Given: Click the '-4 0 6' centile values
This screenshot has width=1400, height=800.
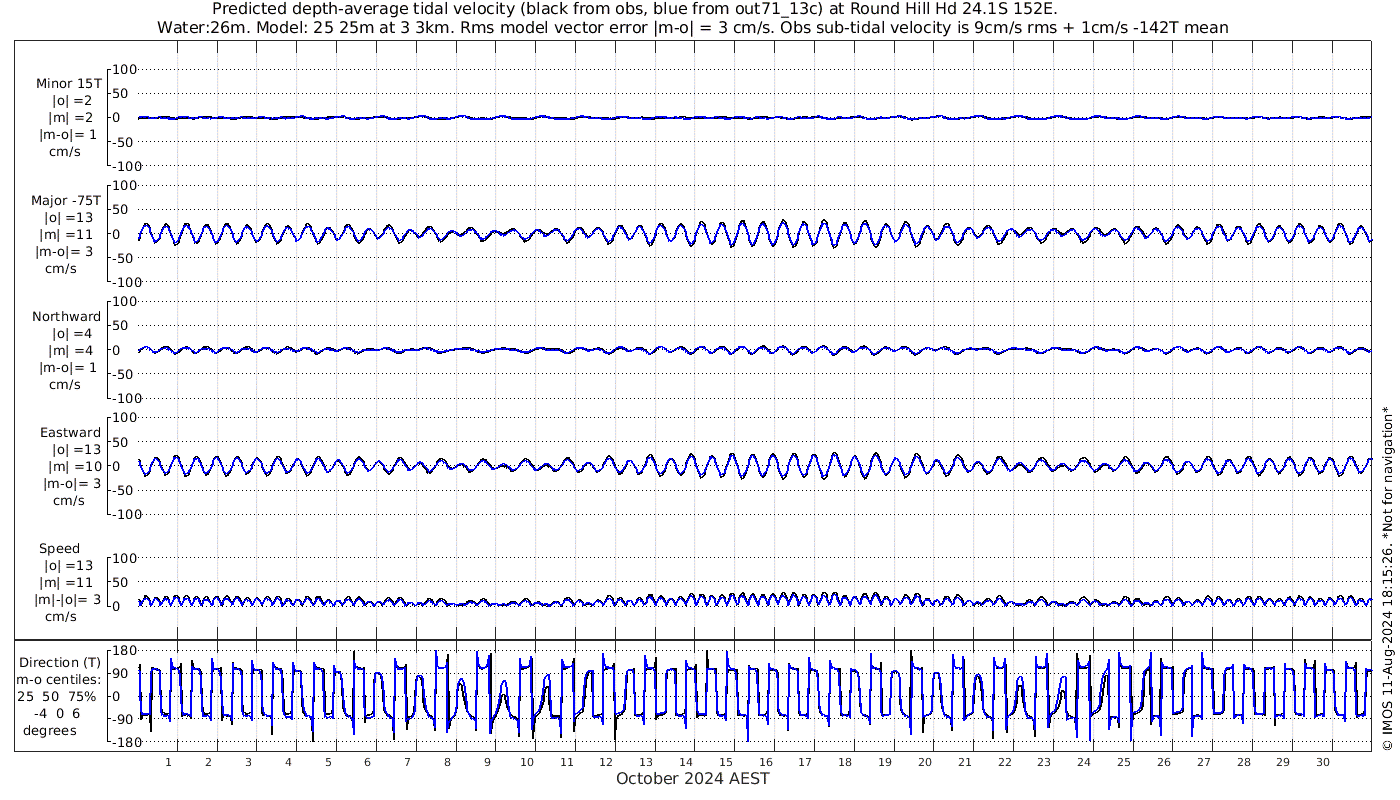Looking at the screenshot, I should [55, 714].
